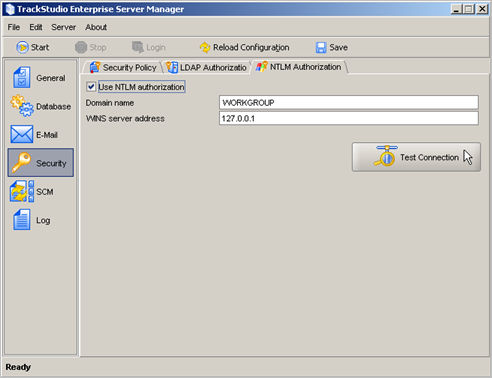The height and width of the screenshot is (378, 492).
Task: Click the General sidebar label
Action: point(51,78)
